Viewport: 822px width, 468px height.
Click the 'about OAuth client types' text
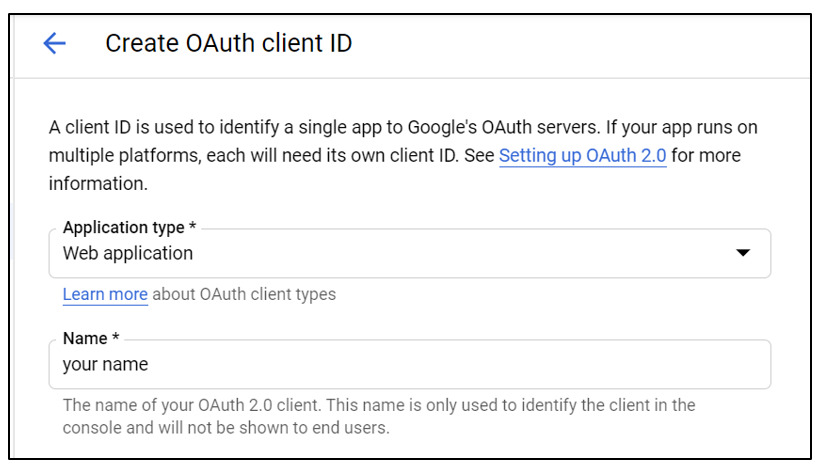click(x=244, y=294)
